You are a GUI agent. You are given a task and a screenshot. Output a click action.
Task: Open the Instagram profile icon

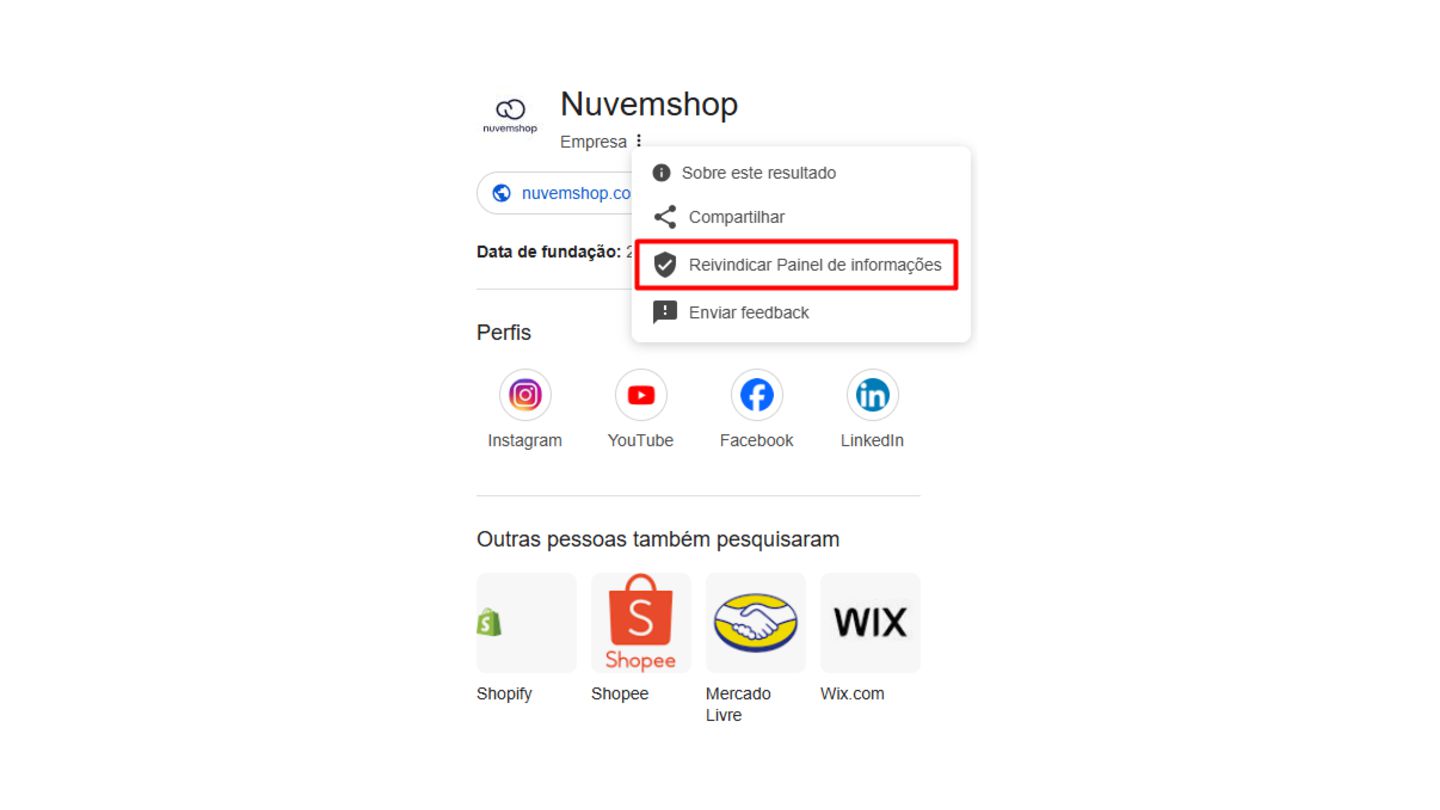click(525, 395)
